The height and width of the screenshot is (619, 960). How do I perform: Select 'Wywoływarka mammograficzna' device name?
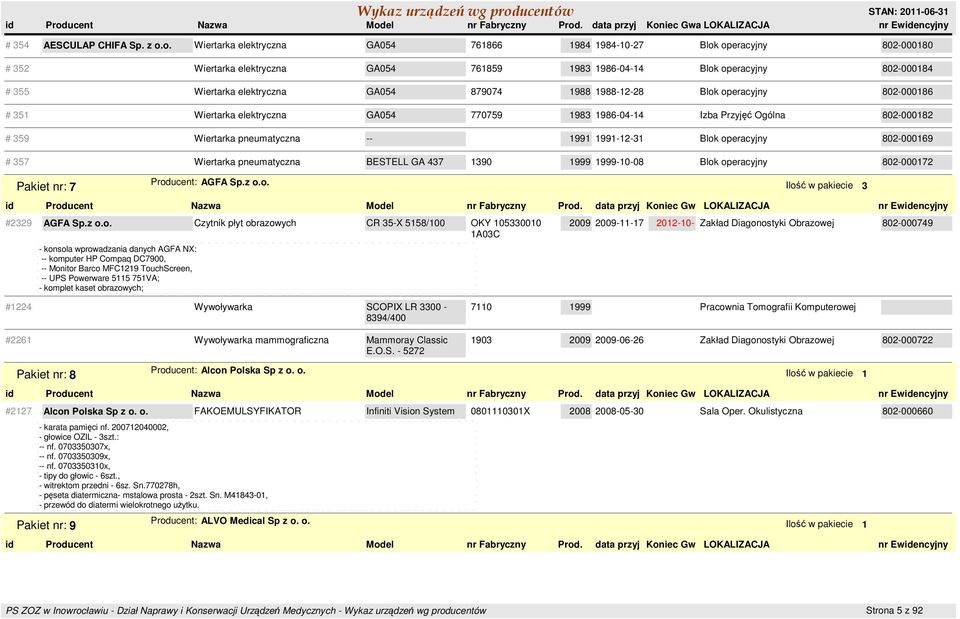261,340
